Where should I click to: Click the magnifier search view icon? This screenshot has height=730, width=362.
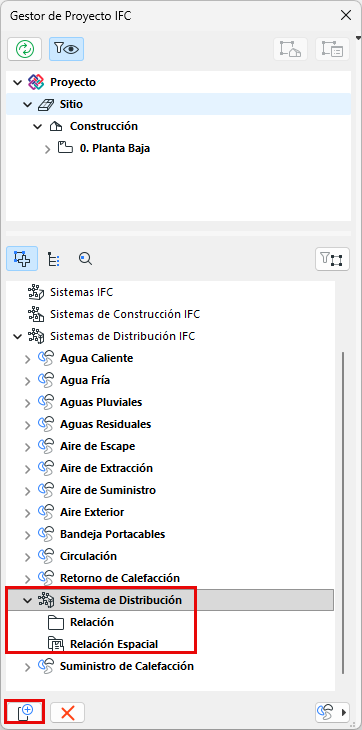[85, 258]
